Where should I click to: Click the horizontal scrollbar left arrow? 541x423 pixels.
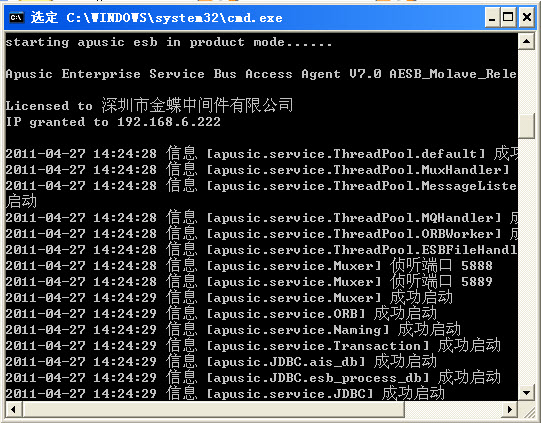pos(14,410)
